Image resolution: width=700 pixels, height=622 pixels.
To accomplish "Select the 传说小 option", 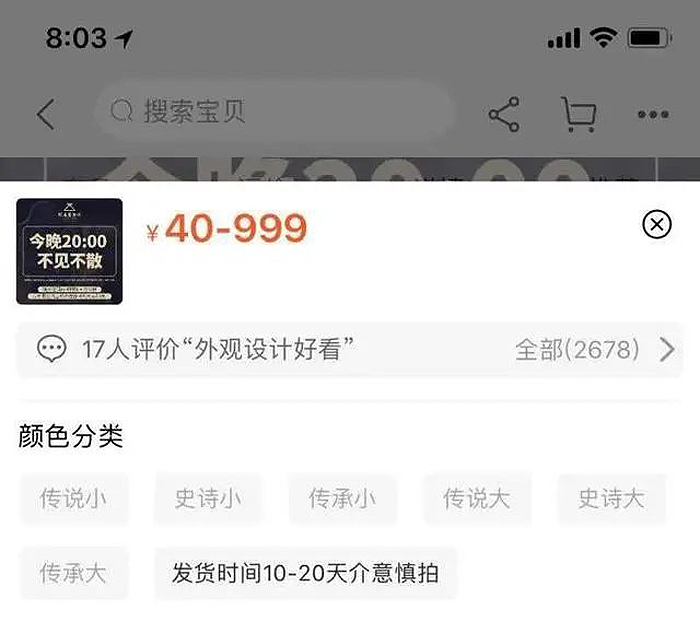I will (74, 499).
